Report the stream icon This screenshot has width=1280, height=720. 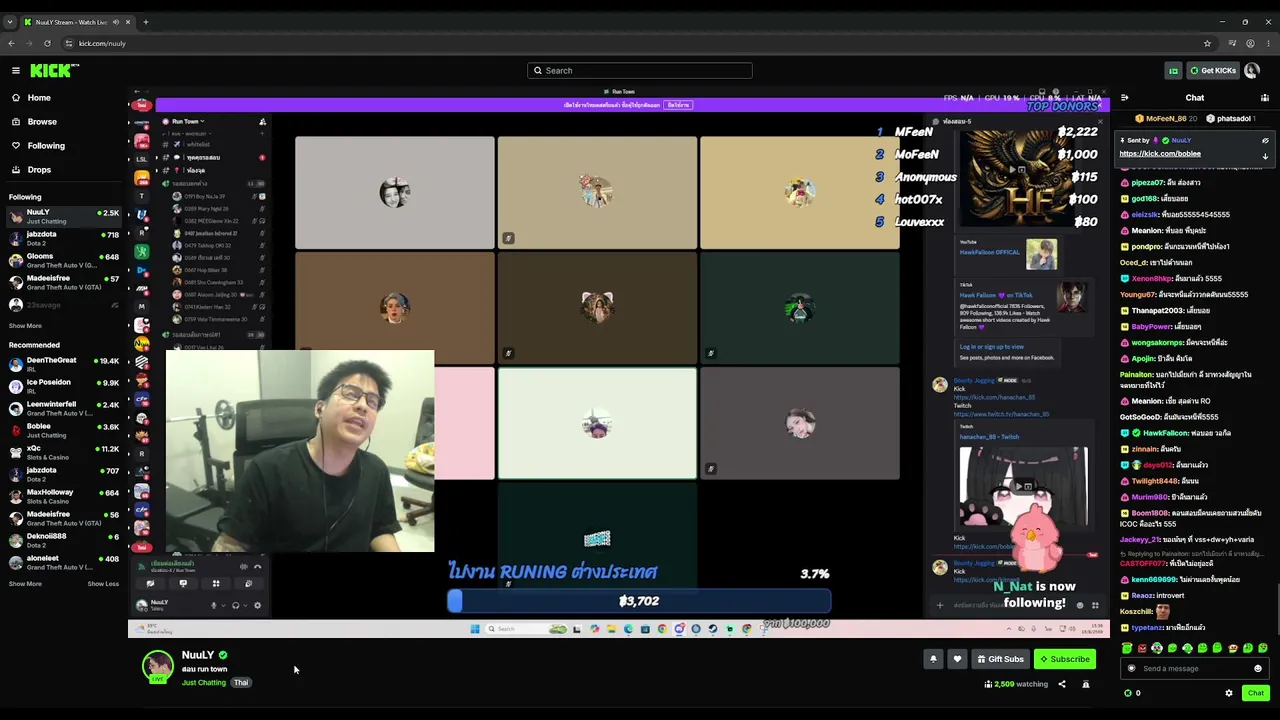(x=1086, y=685)
